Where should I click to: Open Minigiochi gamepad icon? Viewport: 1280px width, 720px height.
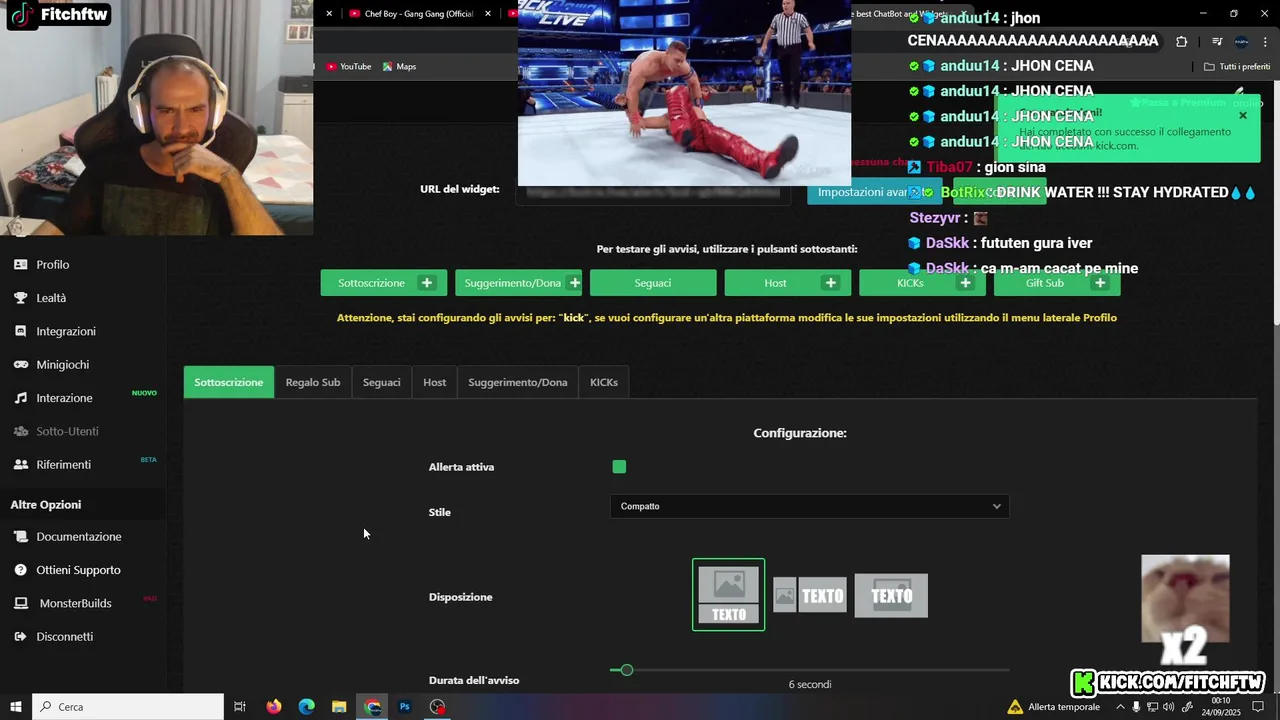coord(20,365)
